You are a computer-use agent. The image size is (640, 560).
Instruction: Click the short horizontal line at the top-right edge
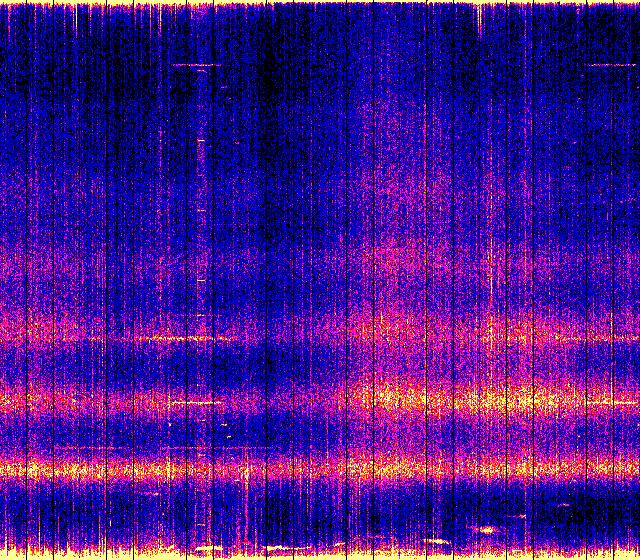[610, 65]
